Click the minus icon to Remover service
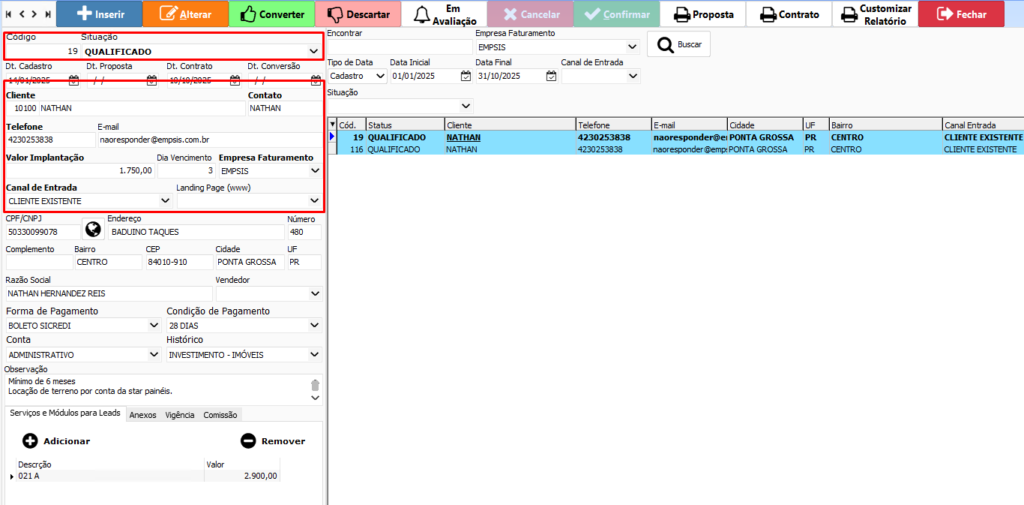The height and width of the screenshot is (505, 1024). click(248, 441)
